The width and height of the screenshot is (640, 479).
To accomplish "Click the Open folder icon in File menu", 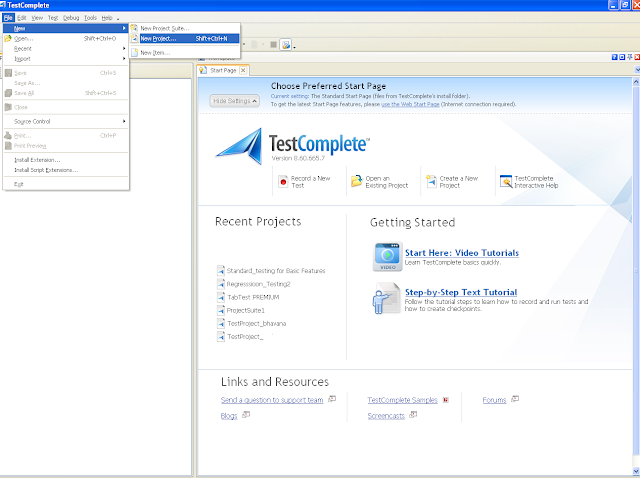I will click(x=8, y=38).
